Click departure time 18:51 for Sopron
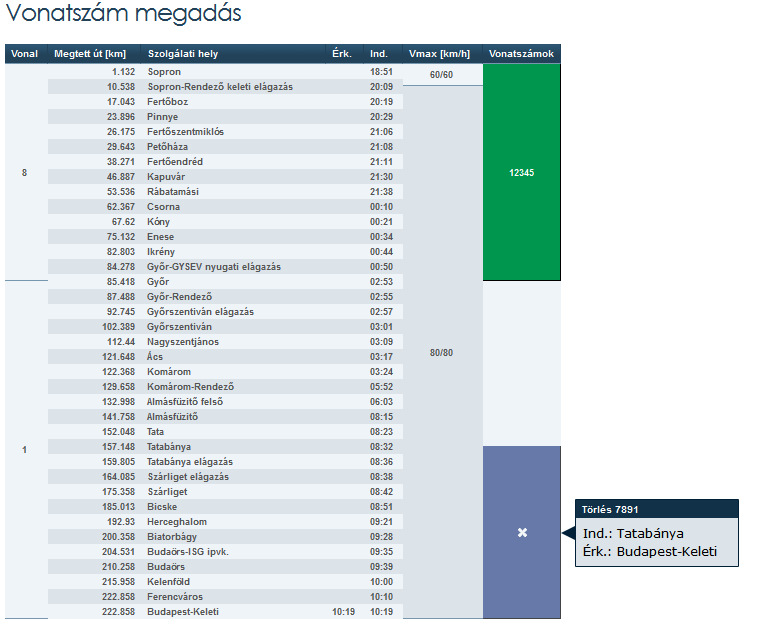Viewport: 758px width, 625px height. (x=381, y=72)
